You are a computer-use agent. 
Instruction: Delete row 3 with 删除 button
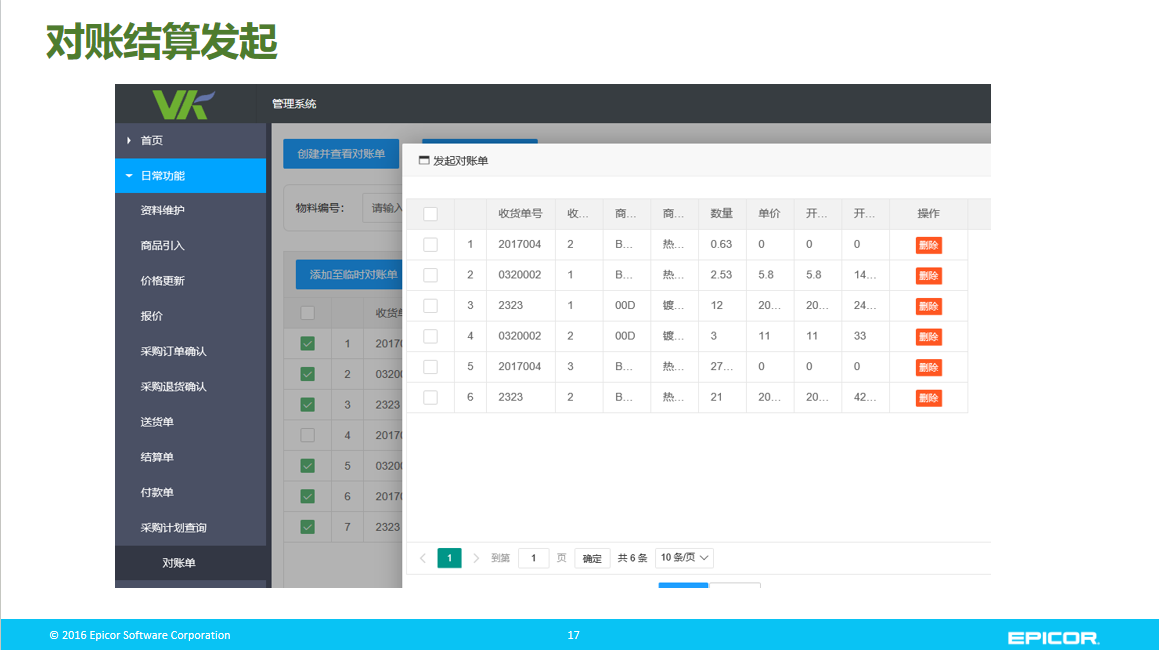coord(928,306)
